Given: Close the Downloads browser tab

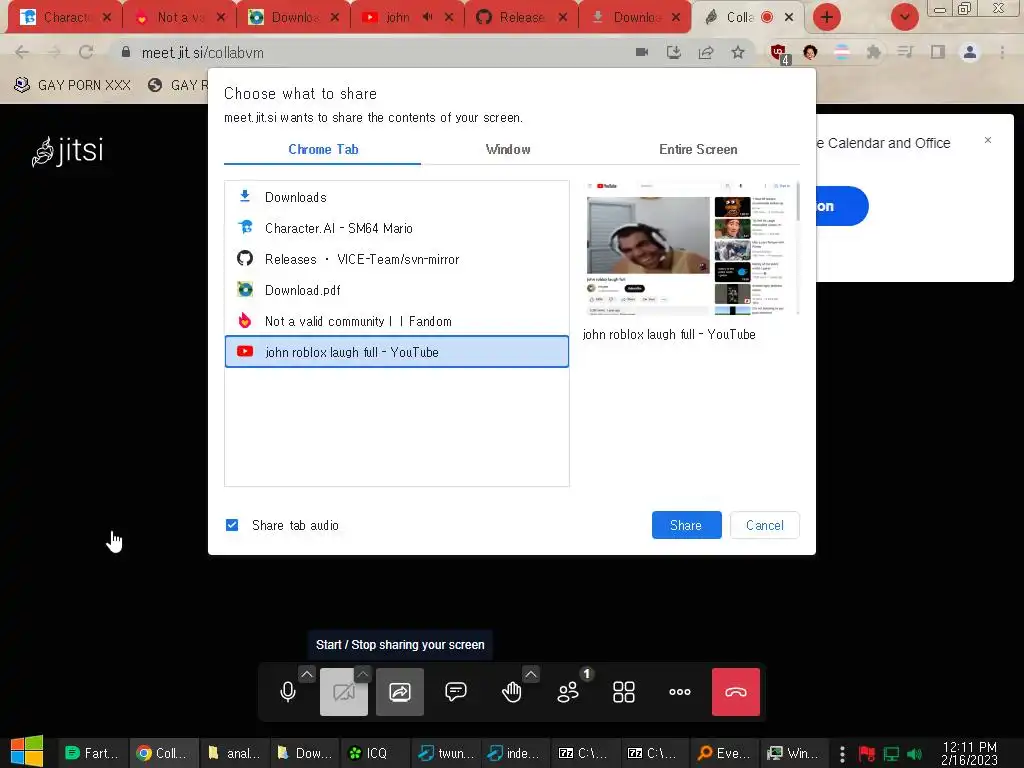Looking at the screenshot, I should pyautogui.click(x=677, y=17).
